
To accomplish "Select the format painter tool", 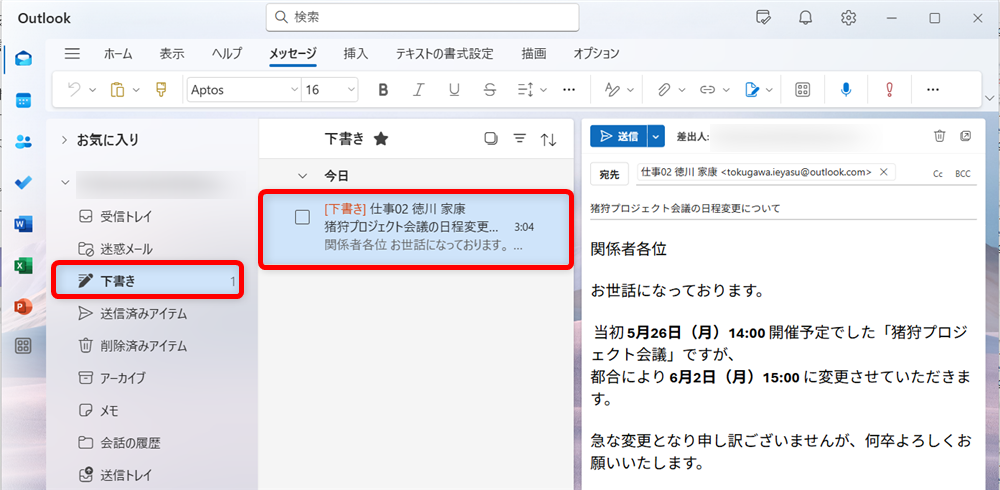I will (161, 90).
